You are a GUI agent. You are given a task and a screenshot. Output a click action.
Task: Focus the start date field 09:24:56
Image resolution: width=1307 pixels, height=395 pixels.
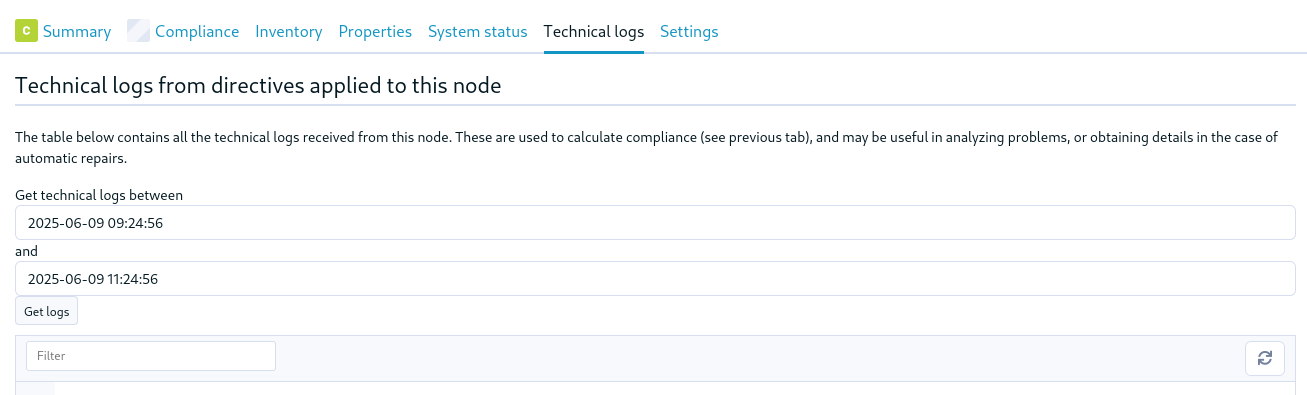click(x=655, y=223)
